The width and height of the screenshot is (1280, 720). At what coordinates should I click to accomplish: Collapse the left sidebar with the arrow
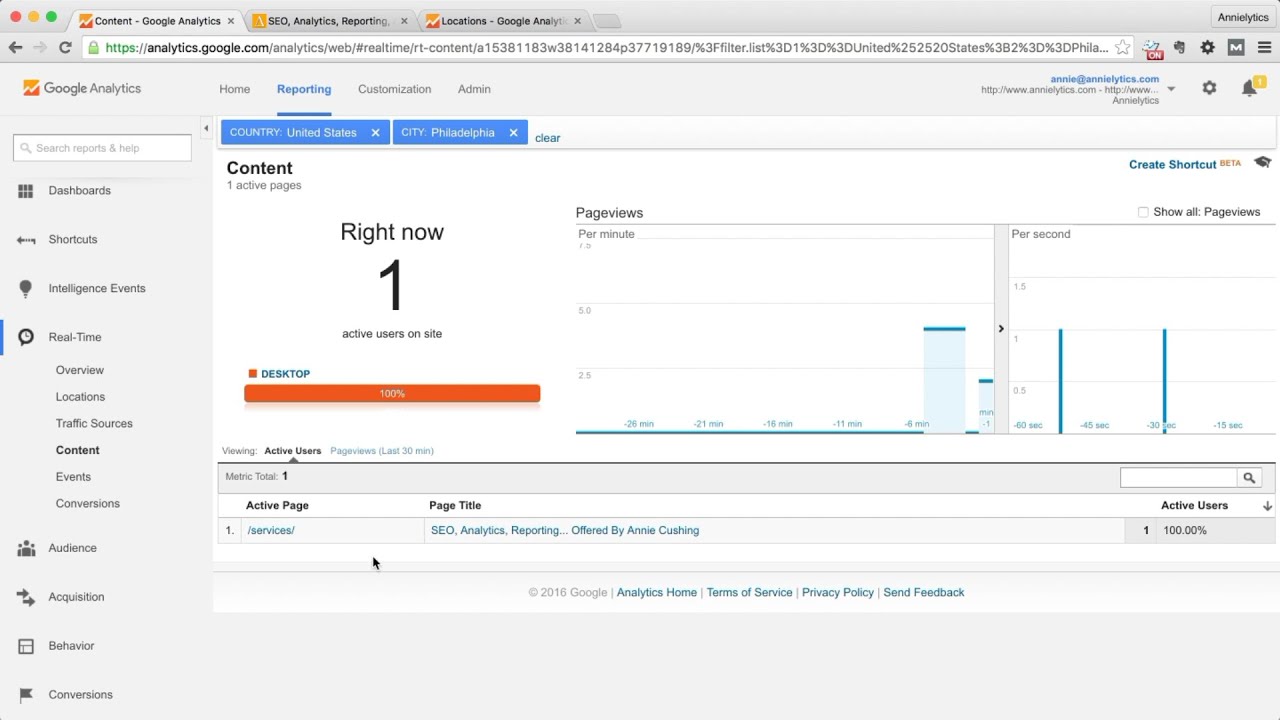tap(206, 128)
